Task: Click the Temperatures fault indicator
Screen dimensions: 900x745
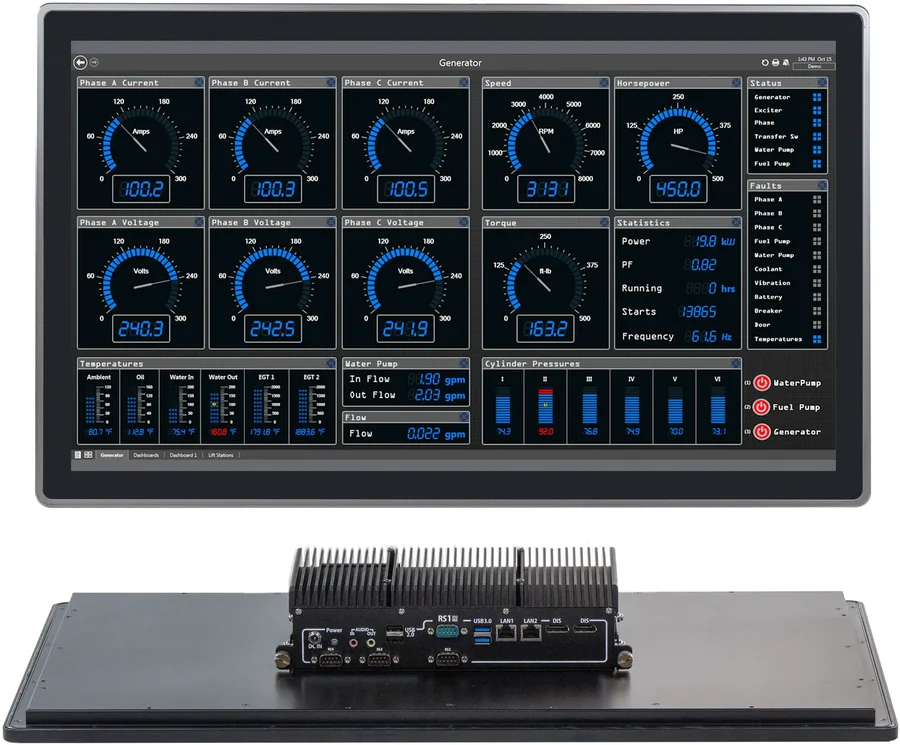Action: point(817,339)
